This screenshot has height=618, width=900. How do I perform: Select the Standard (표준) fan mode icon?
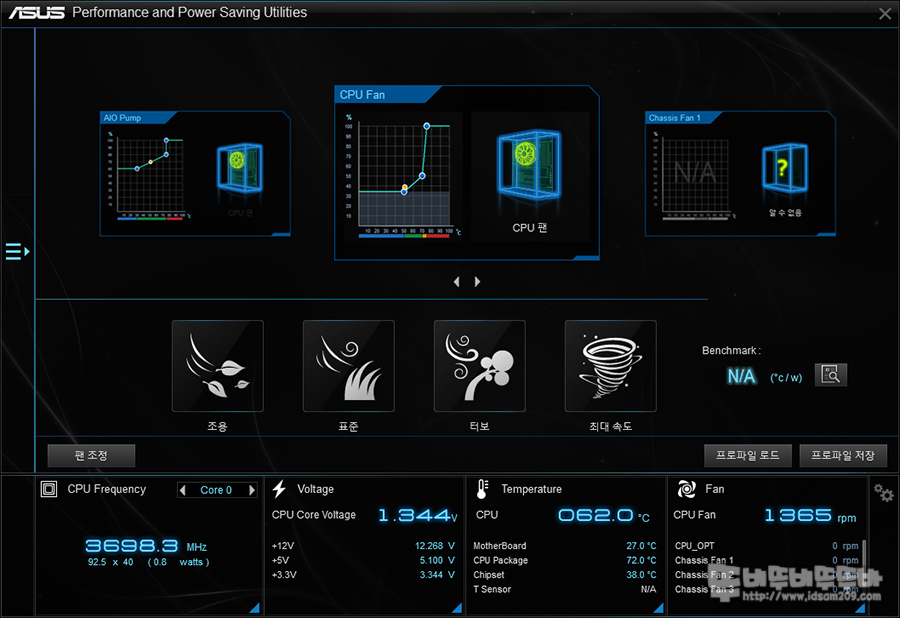pos(348,366)
